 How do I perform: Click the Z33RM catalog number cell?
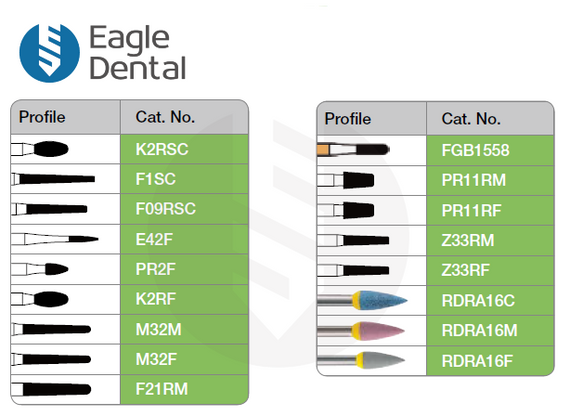click(490, 240)
